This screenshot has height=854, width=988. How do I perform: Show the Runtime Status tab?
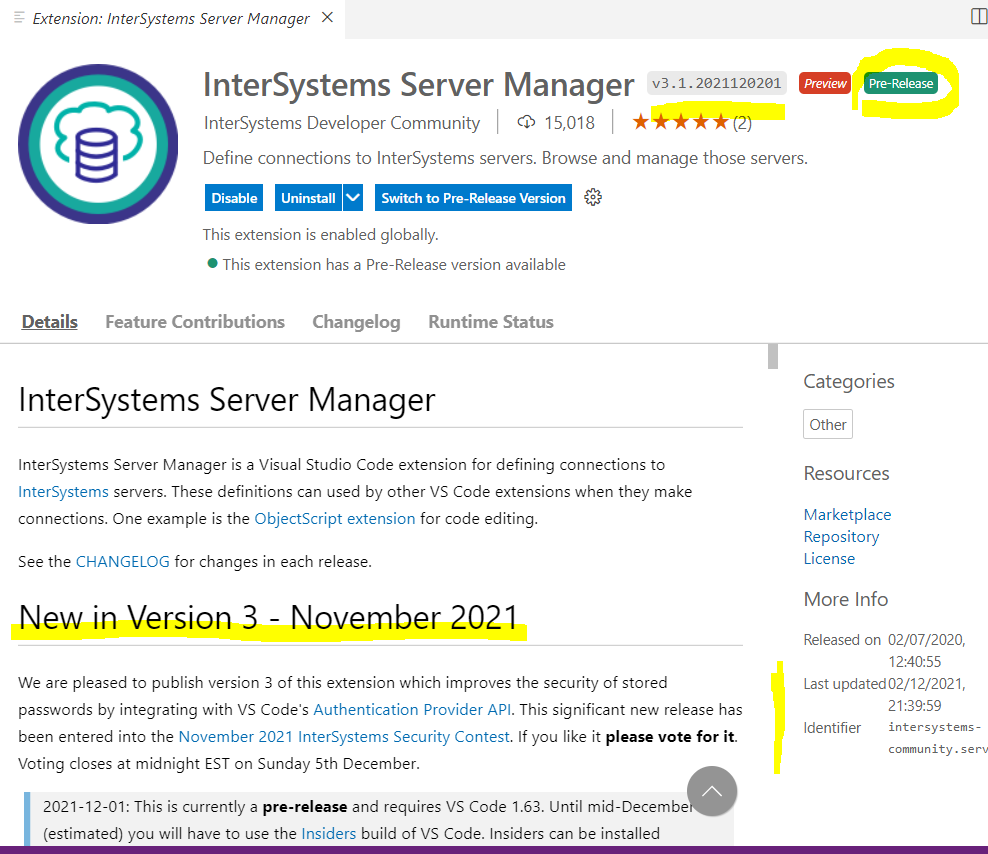[x=491, y=322]
